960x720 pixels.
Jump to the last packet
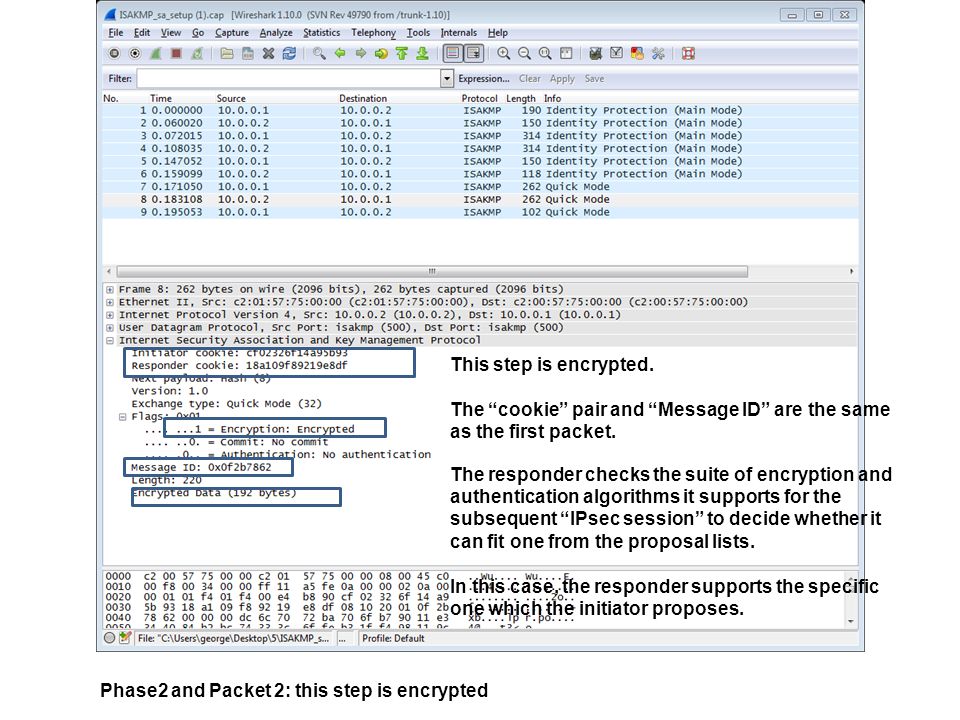(422, 54)
